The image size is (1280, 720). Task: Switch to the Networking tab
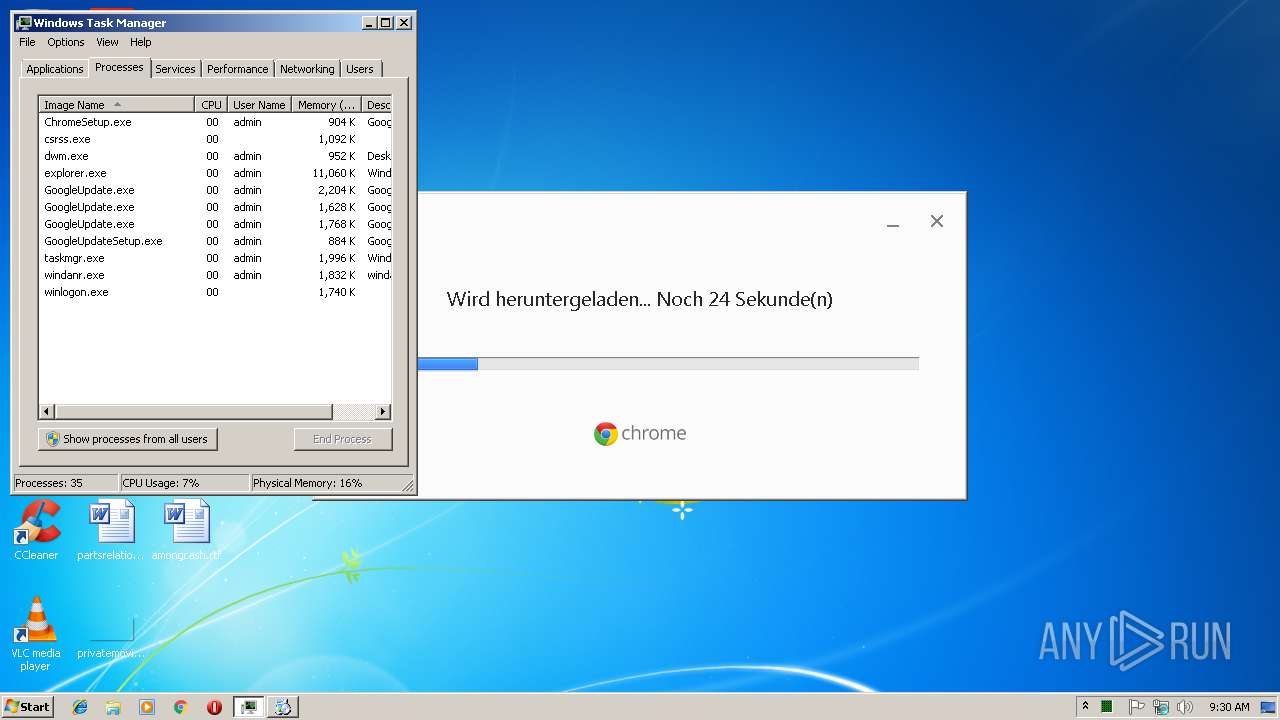coord(307,69)
